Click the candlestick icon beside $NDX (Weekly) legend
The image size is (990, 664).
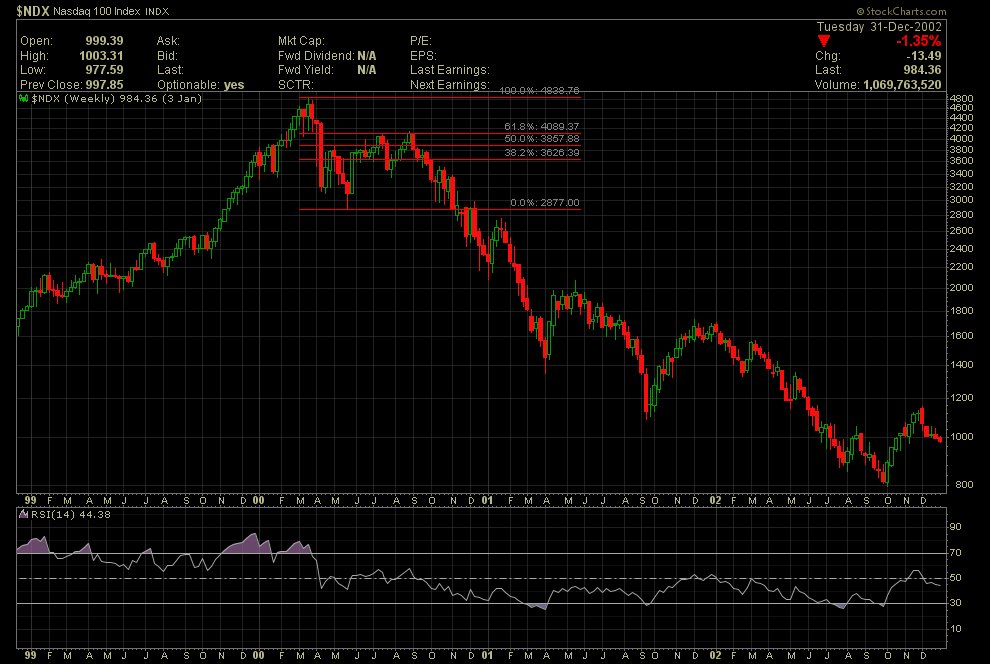pos(24,99)
